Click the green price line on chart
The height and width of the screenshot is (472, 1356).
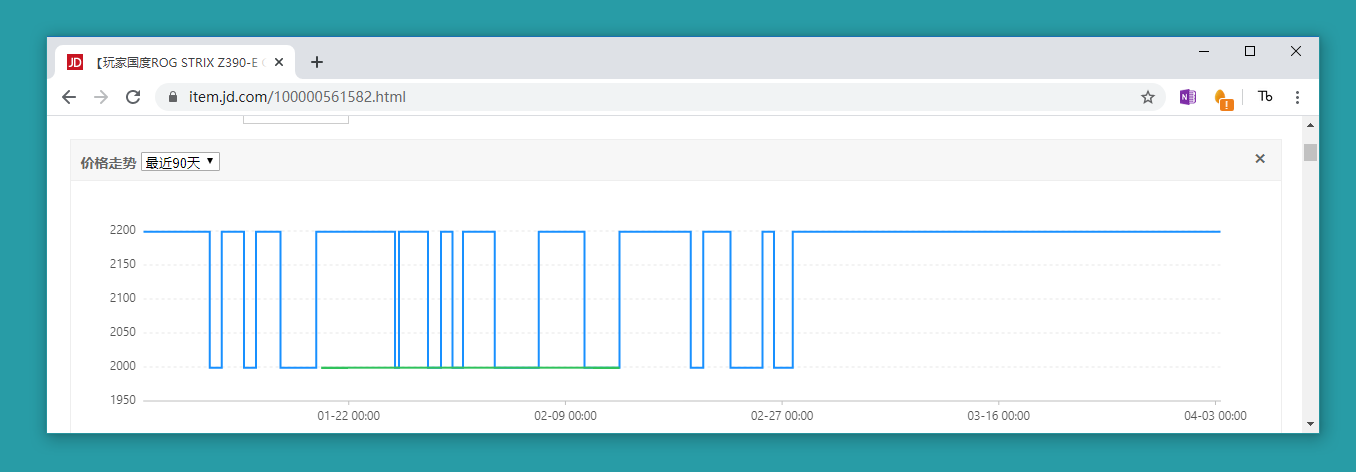tap(470, 367)
